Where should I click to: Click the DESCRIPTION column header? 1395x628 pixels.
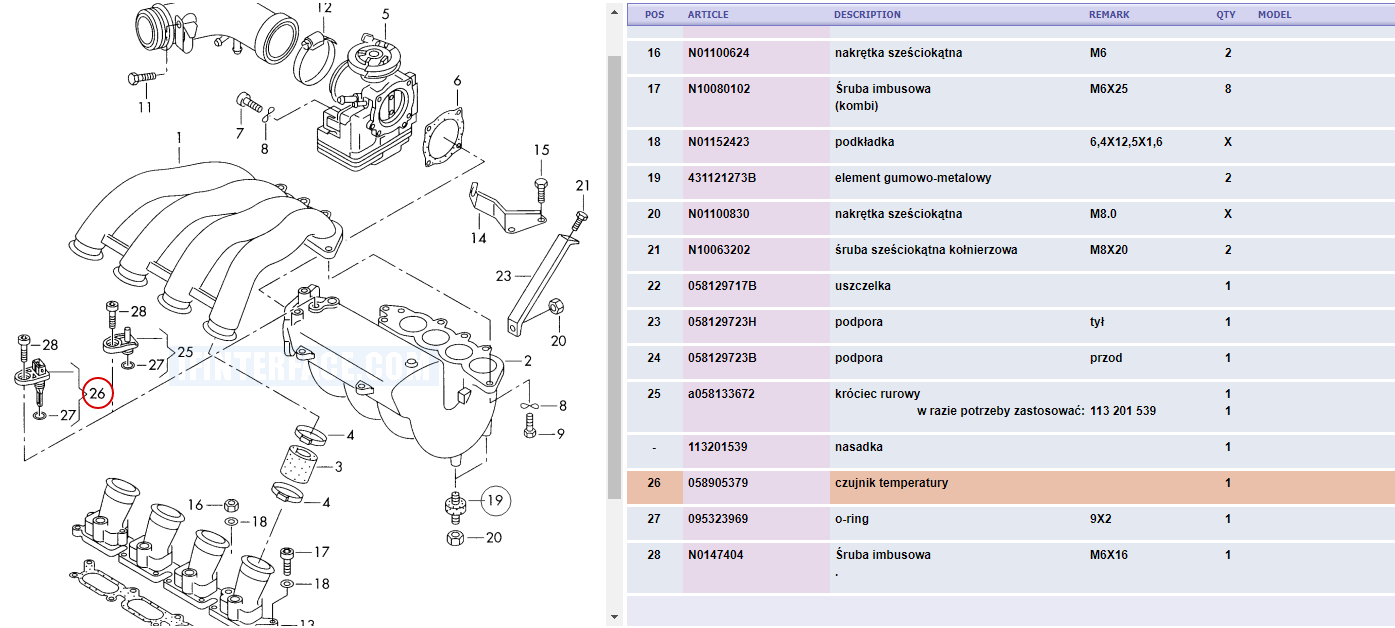[x=867, y=15]
